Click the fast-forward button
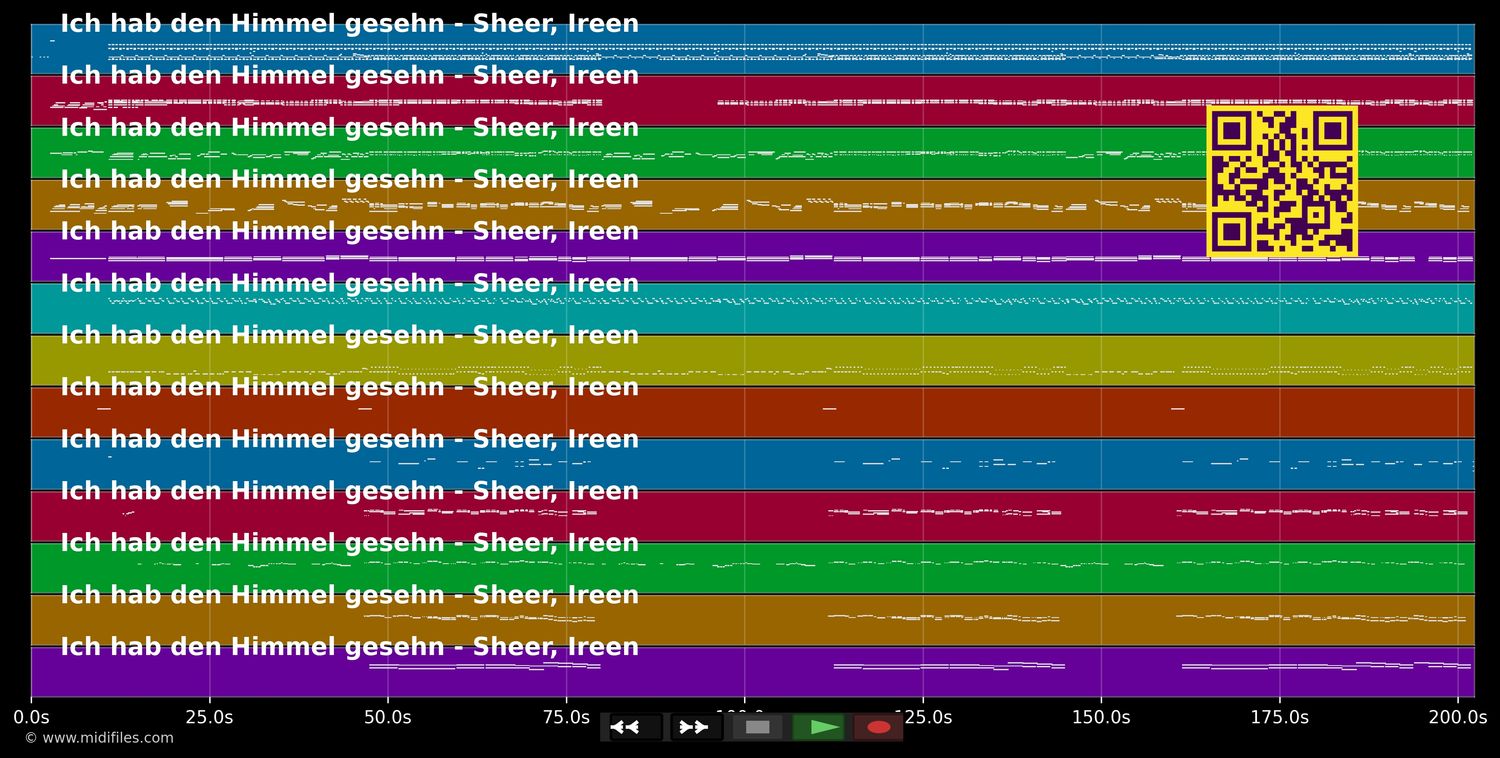Screen dimensions: 1500x758 [696, 727]
